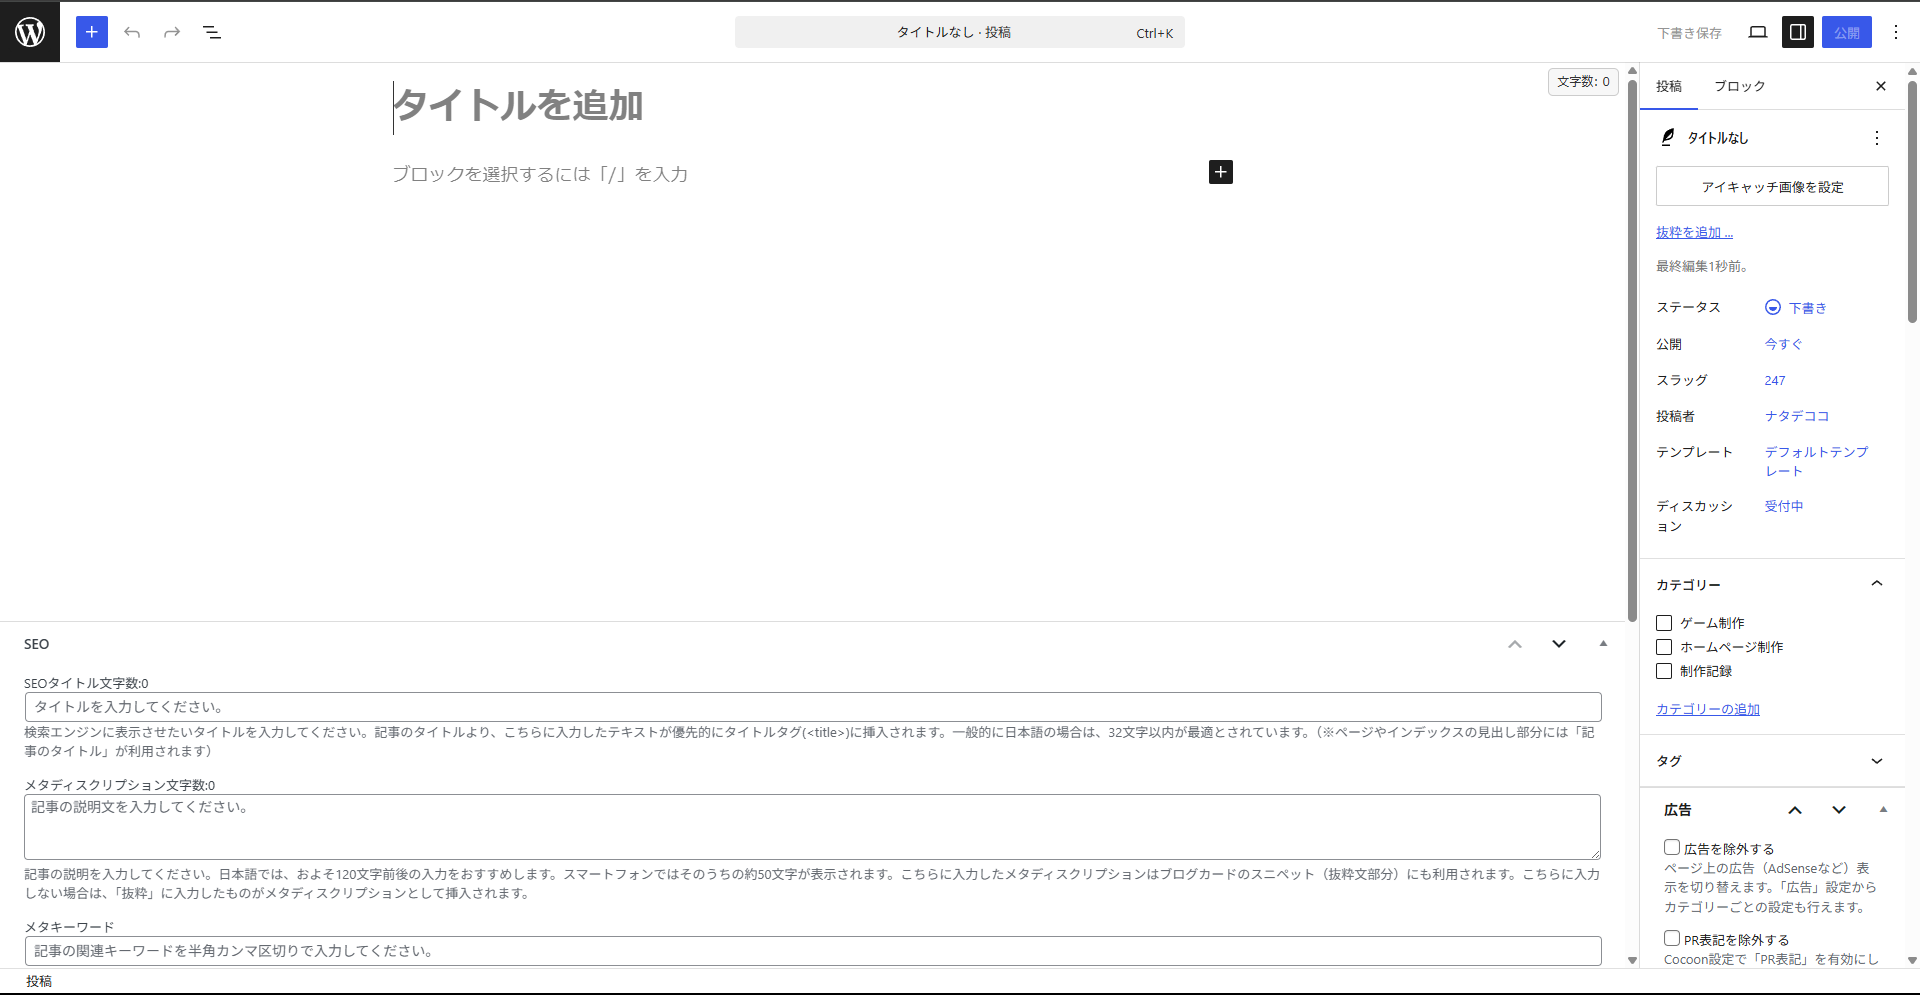
Task: Add a block with the inline plus button
Action: 1220,172
